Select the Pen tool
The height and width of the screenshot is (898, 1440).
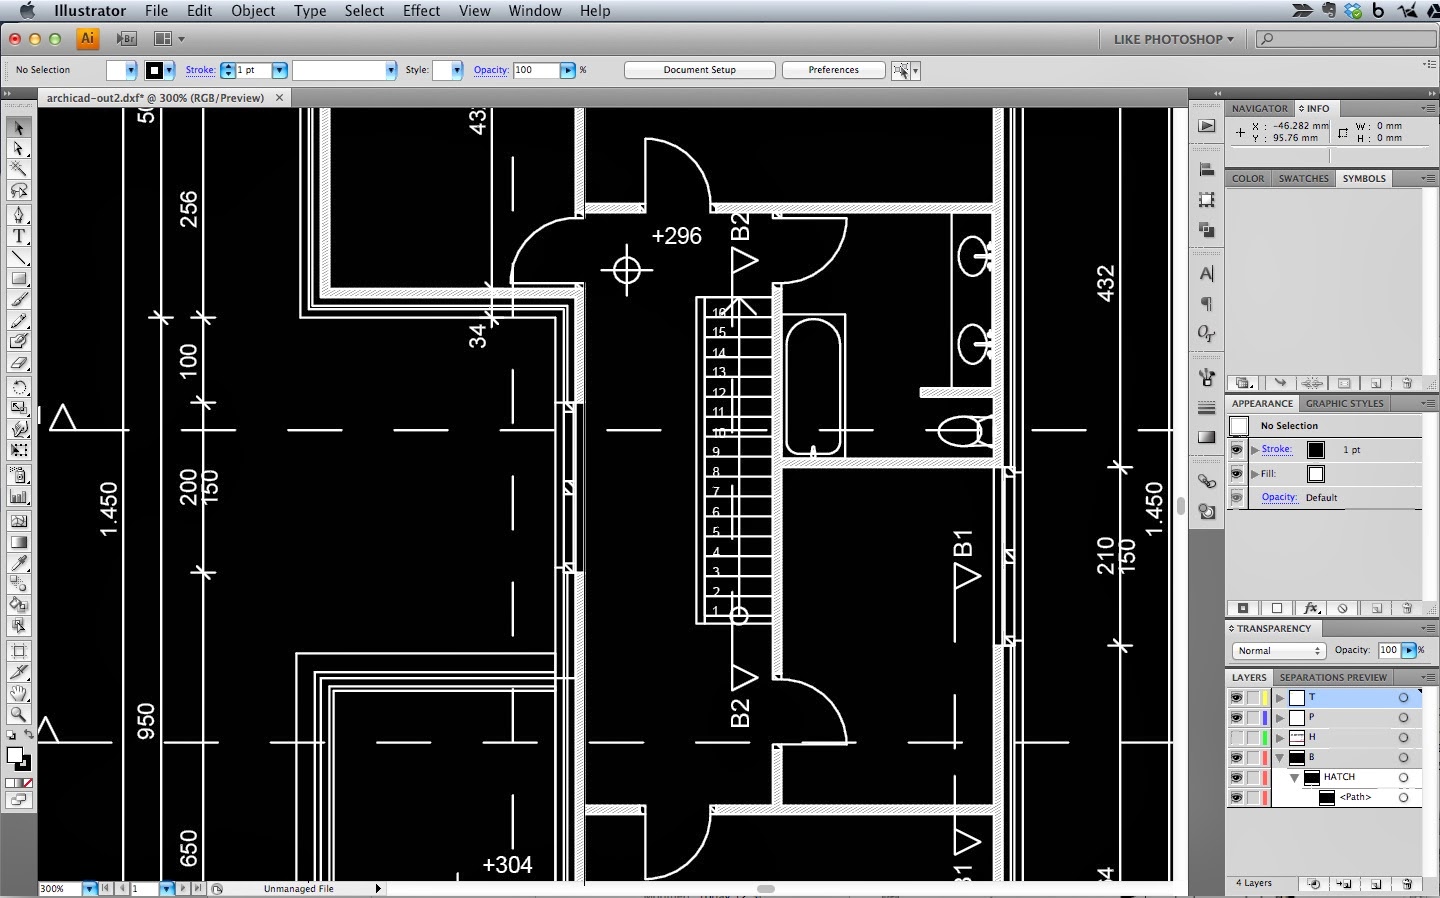click(18, 215)
